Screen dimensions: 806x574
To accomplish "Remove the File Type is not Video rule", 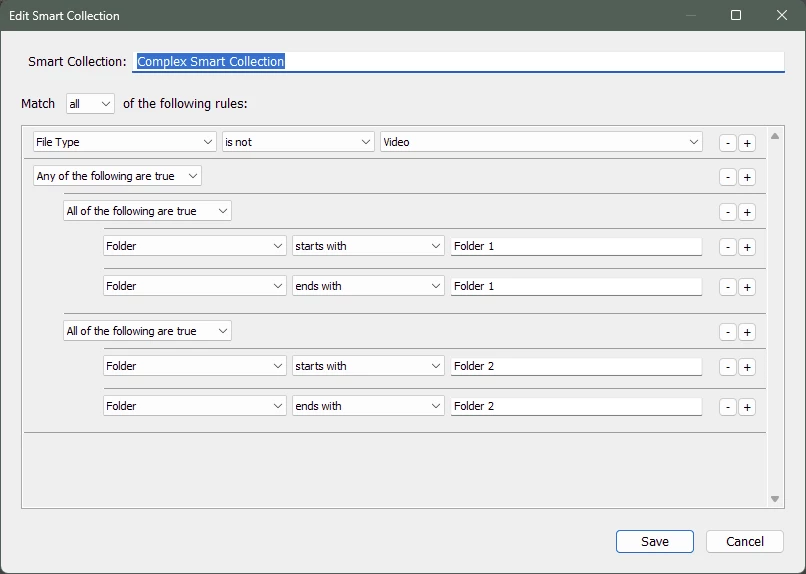I will click(x=727, y=143).
